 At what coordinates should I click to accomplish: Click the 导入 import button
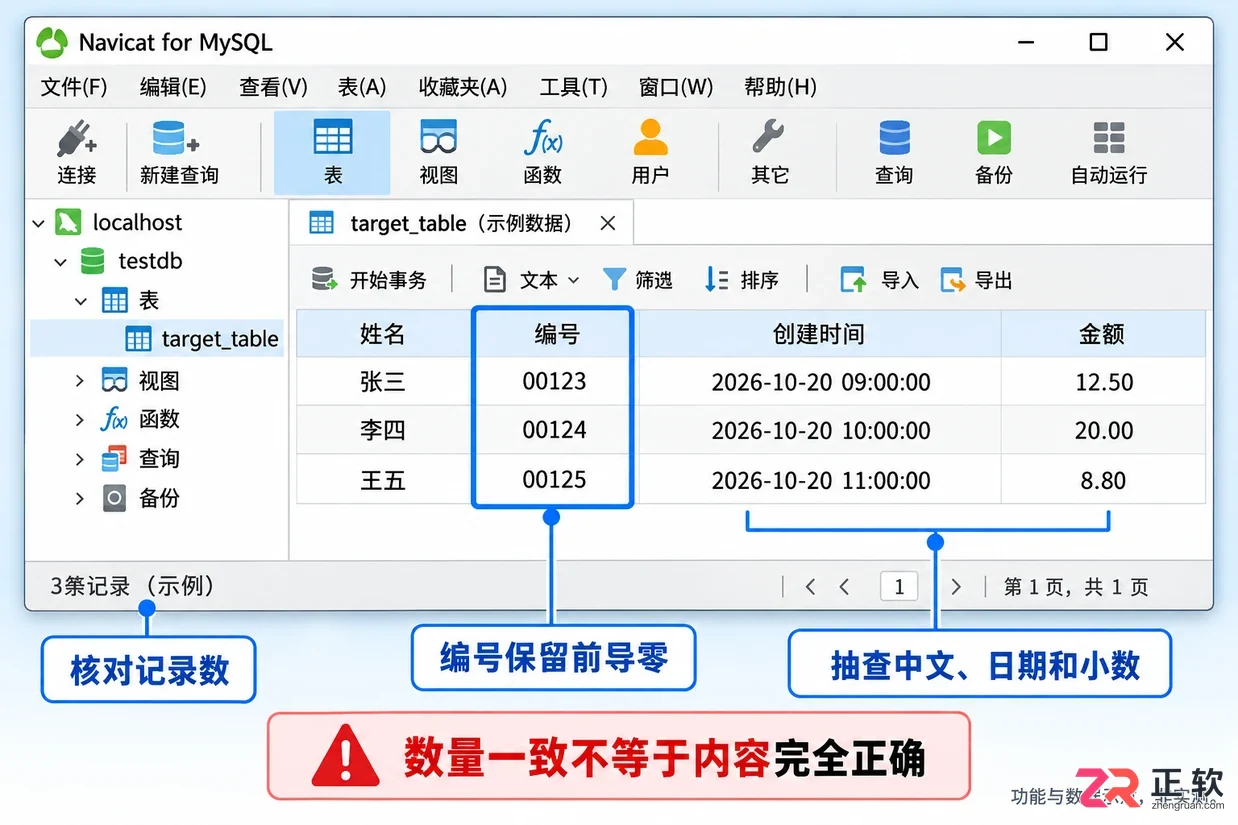(879, 280)
